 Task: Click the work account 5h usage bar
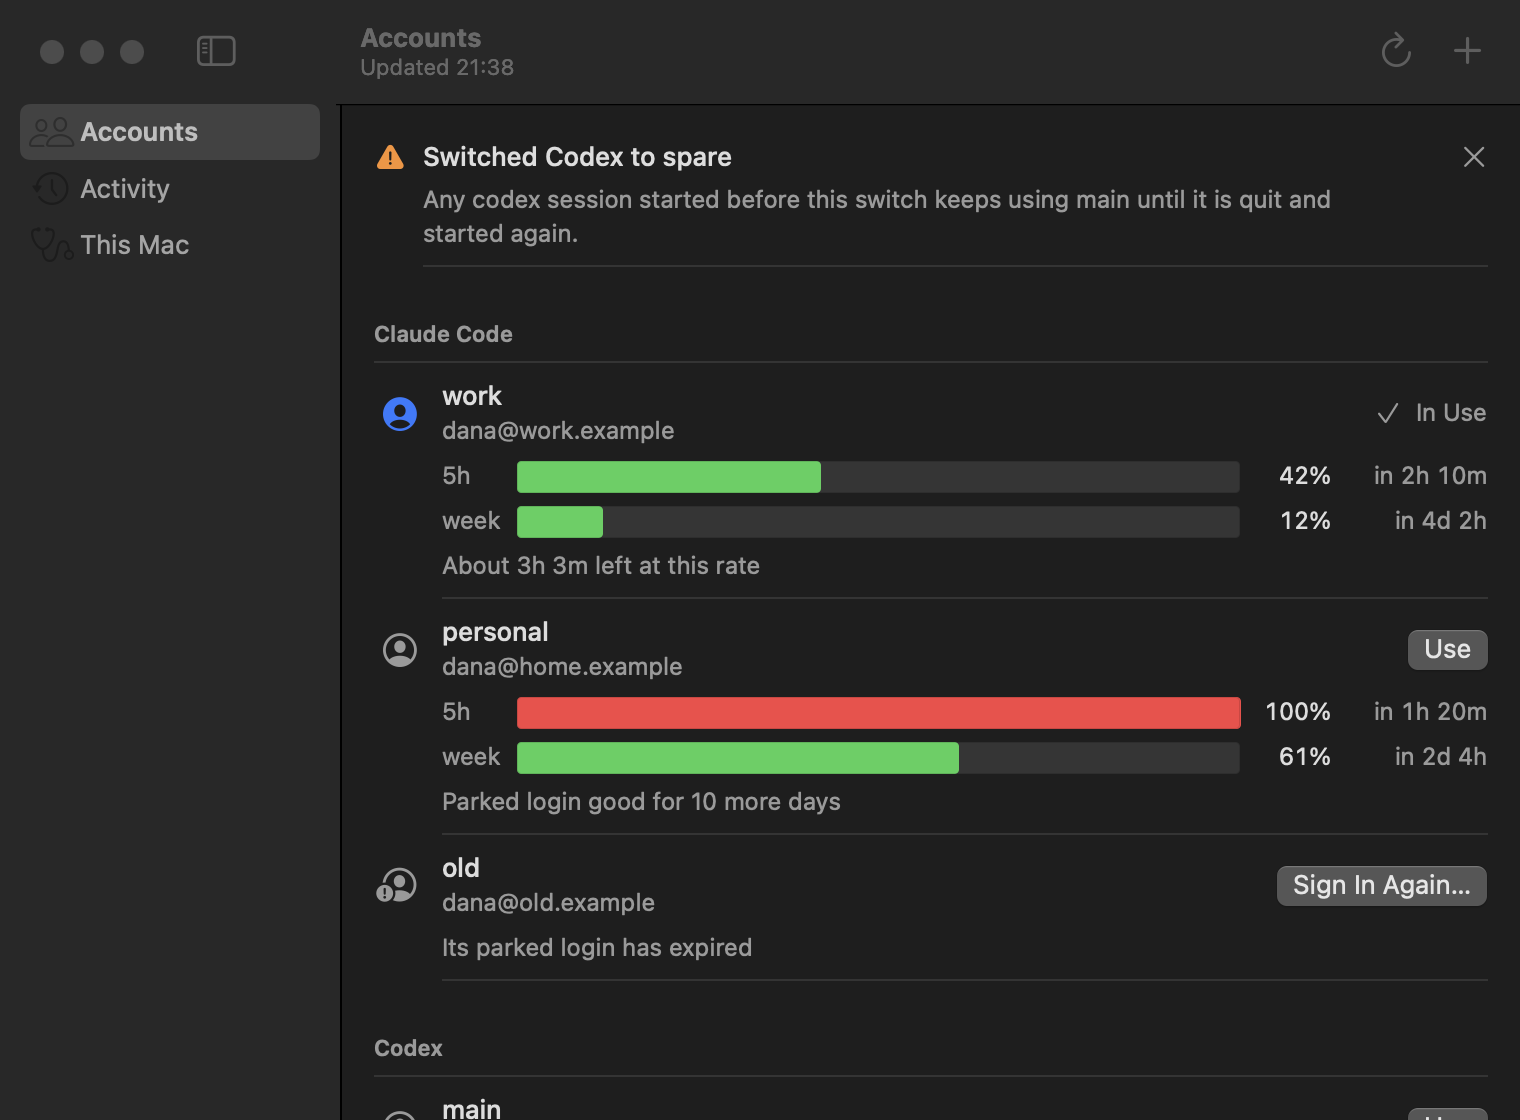coord(878,477)
